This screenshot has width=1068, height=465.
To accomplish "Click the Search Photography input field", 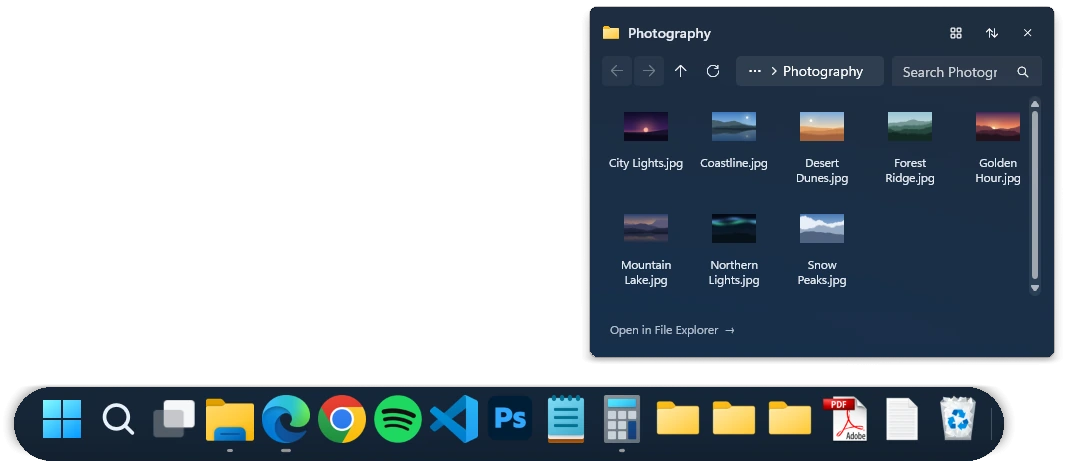I will [967, 71].
